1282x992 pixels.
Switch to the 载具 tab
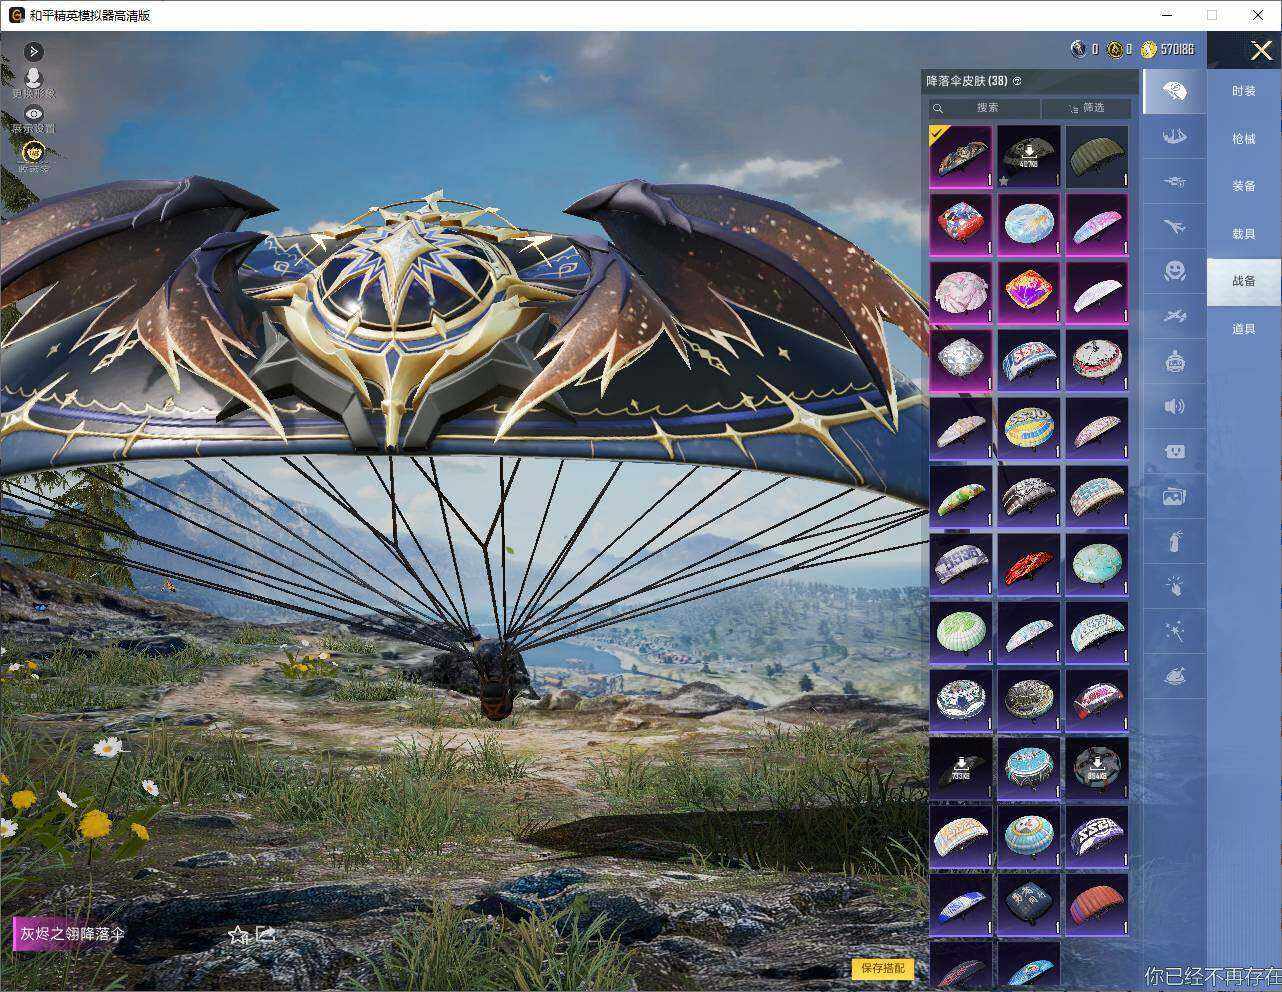[x=1244, y=234]
